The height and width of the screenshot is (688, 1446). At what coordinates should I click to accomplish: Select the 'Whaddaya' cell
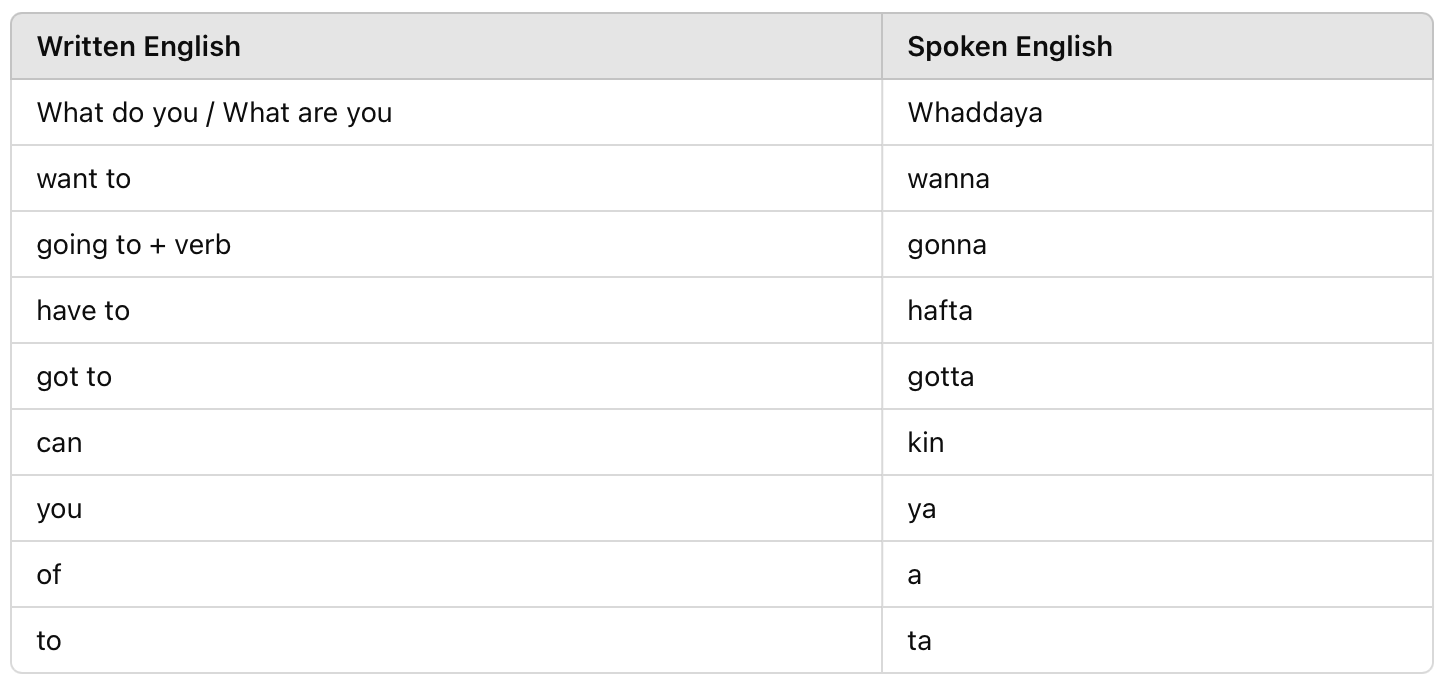point(1157,112)
